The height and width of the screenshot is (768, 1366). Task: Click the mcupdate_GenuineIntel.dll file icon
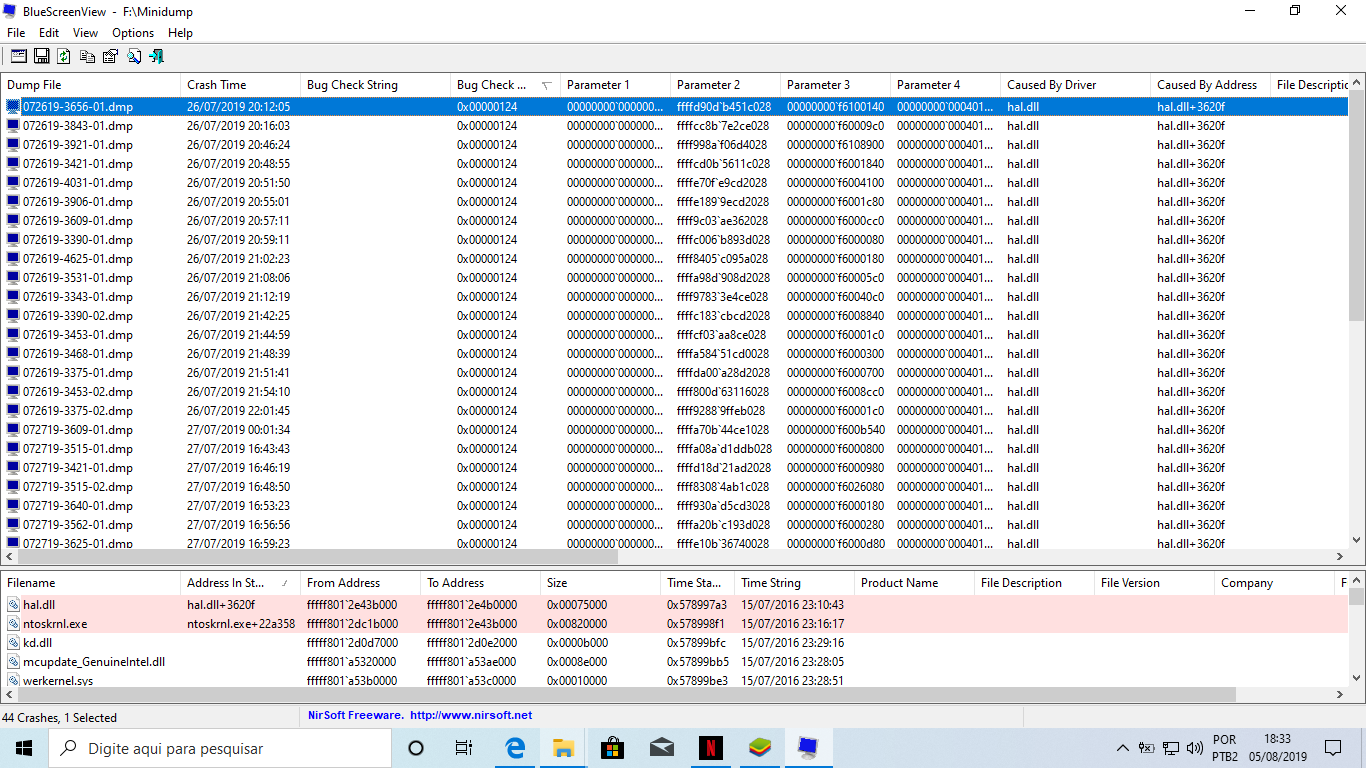pyautogui.click(x=13, y=661)
